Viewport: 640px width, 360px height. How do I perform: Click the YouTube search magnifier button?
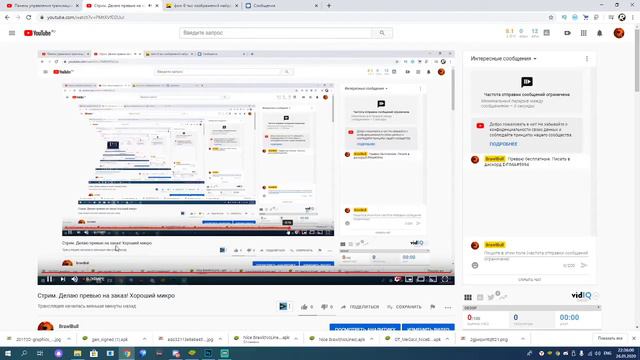tap(382, 33)
